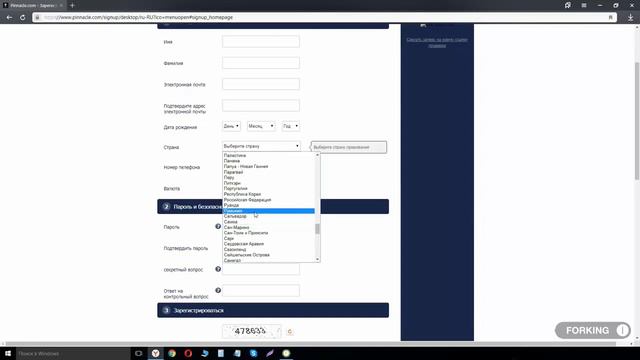Click the help icon next to Ответ на контрольный вопрос
640x360 pixels.
(218, 290)
